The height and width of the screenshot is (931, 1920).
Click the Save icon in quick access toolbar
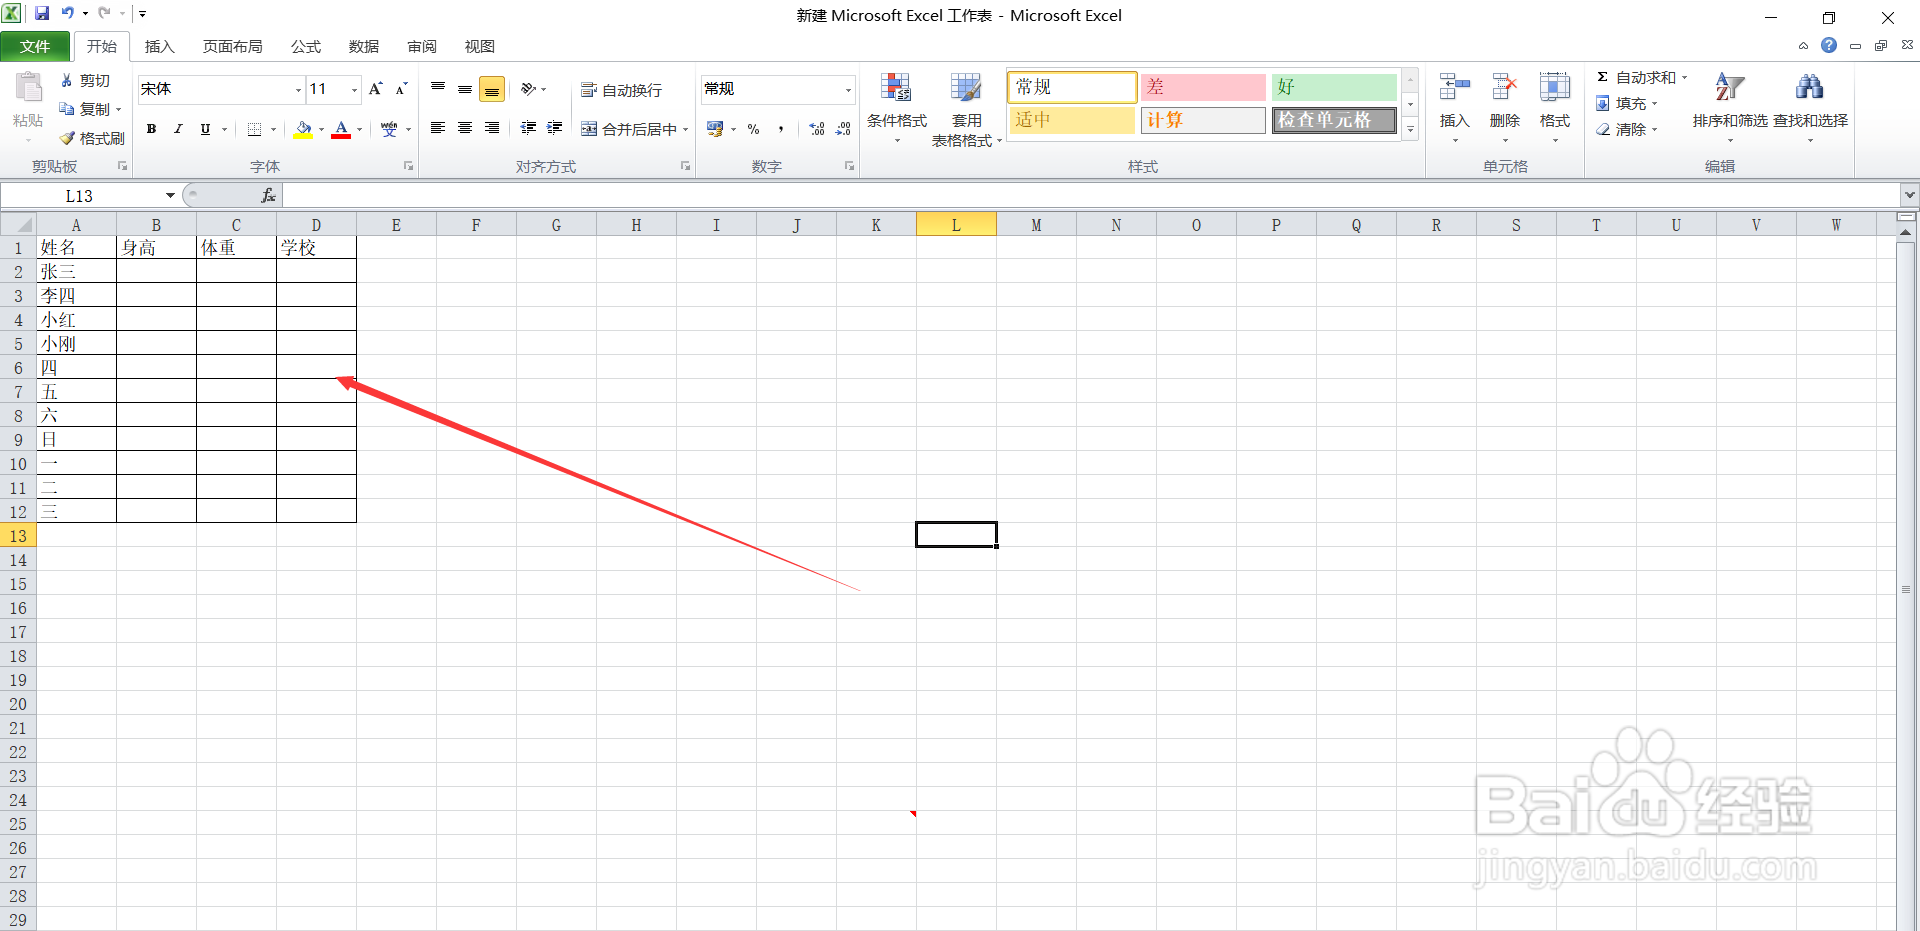pyautogui.click(x=42, y=13)
